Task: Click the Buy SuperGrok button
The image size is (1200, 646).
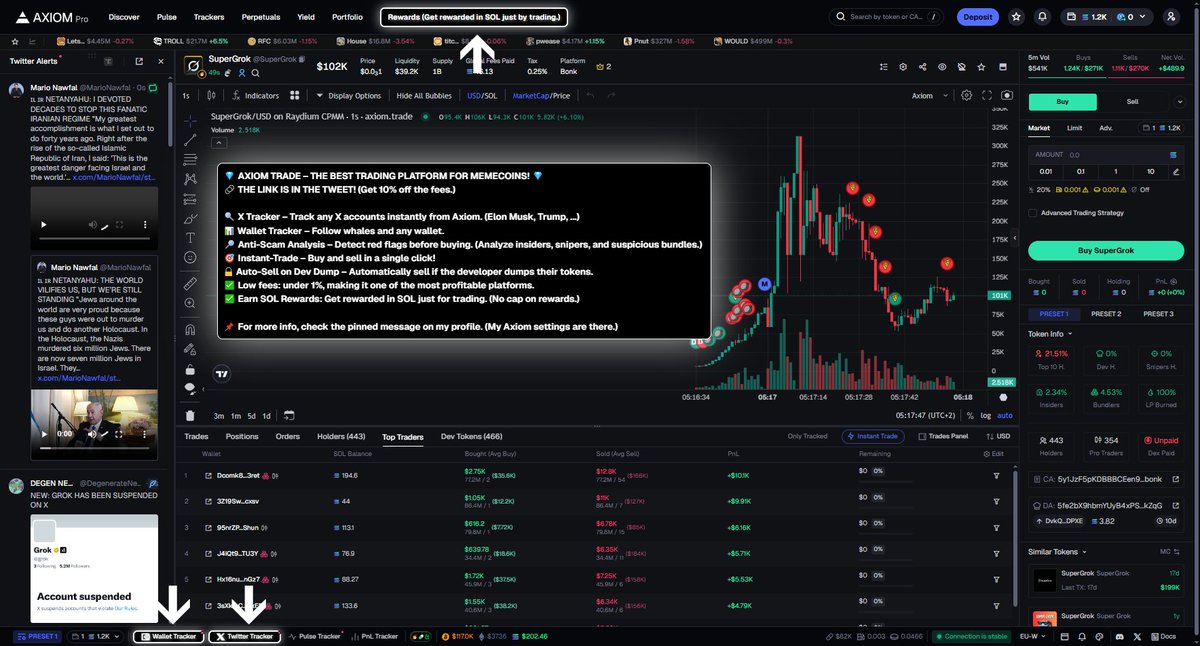Action: point(1107,249)
